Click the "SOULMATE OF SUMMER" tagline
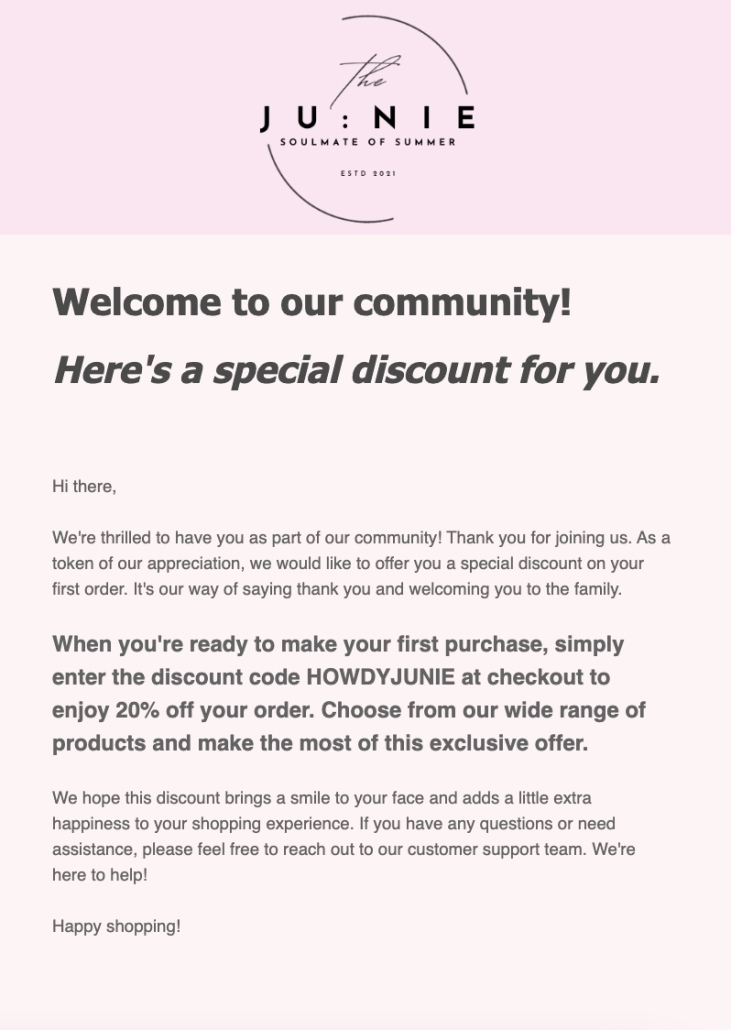 367,142
